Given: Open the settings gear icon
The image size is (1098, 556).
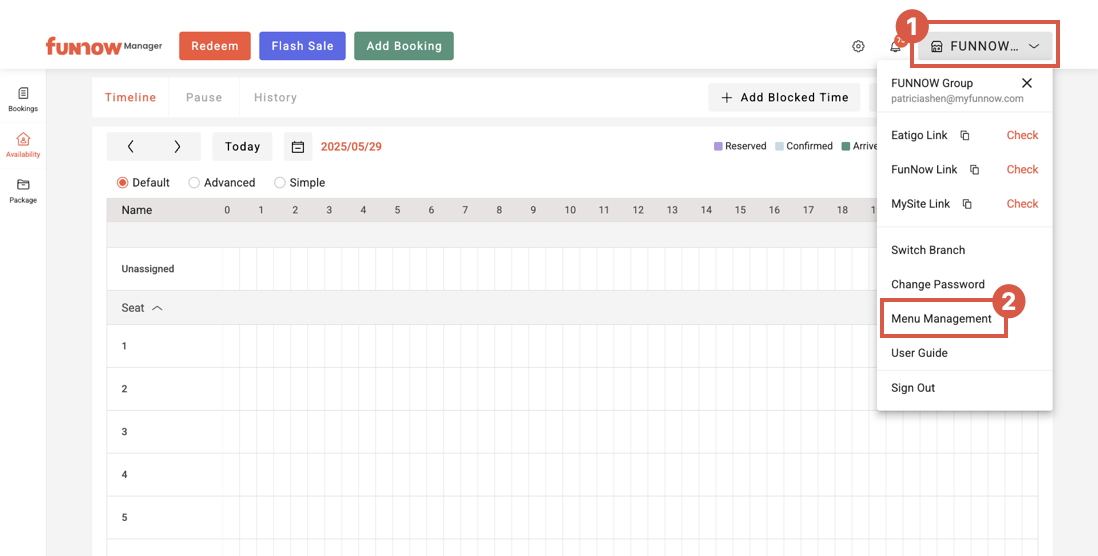Looking at the screenshot, I should 858,46.
